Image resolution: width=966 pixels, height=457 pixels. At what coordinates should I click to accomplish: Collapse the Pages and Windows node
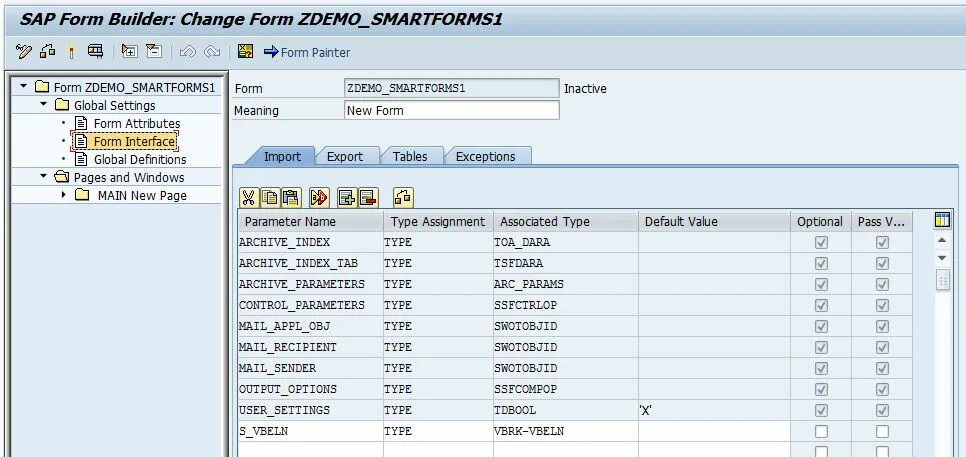coord(43,176)
